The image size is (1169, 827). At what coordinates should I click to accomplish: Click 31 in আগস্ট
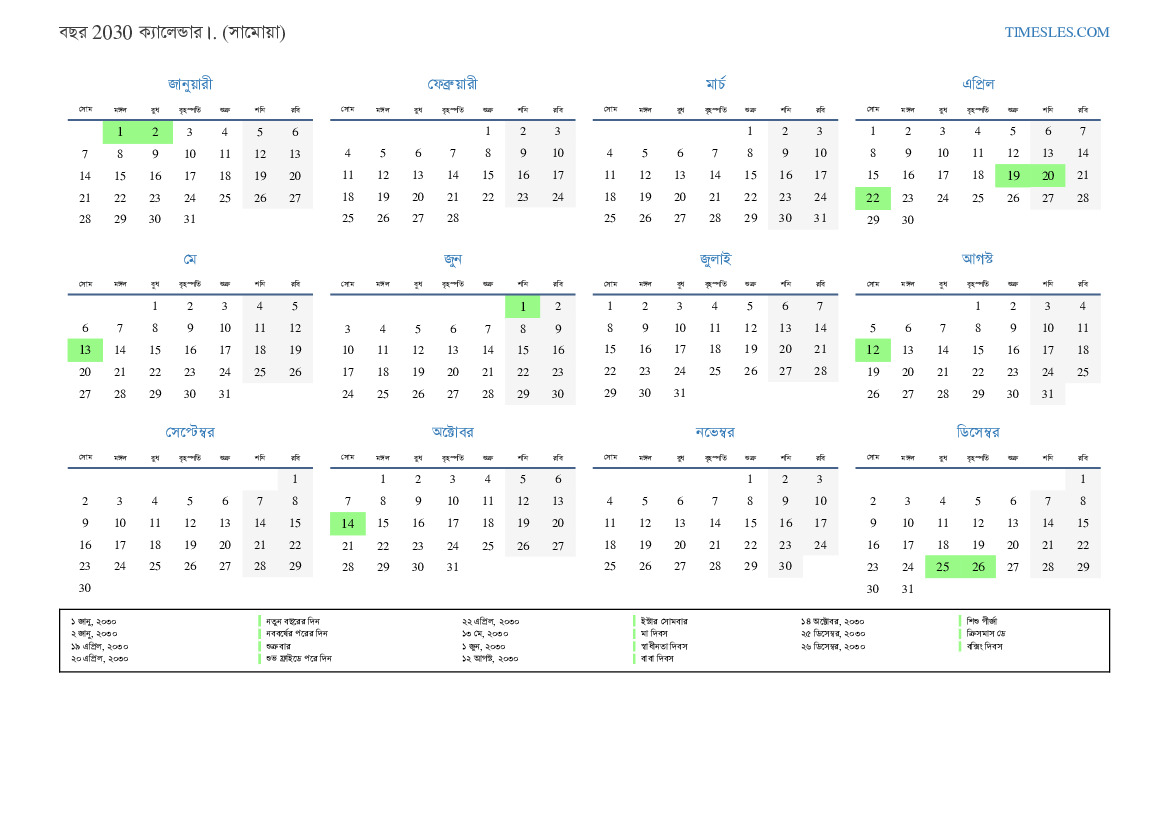1048,394
